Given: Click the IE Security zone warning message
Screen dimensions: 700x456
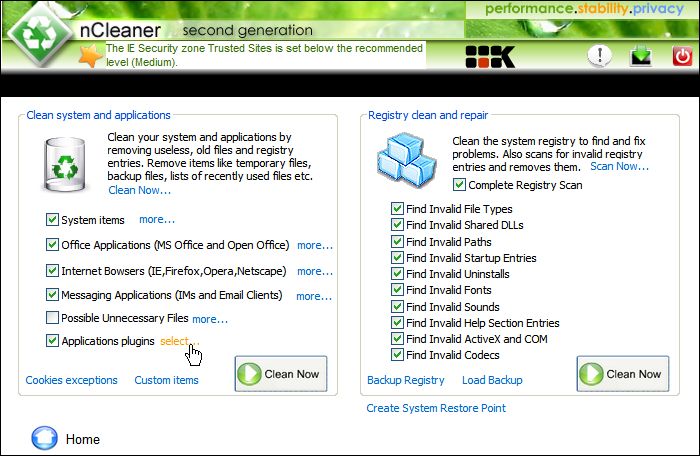Looking at the screenshot, I should (264, 55).
